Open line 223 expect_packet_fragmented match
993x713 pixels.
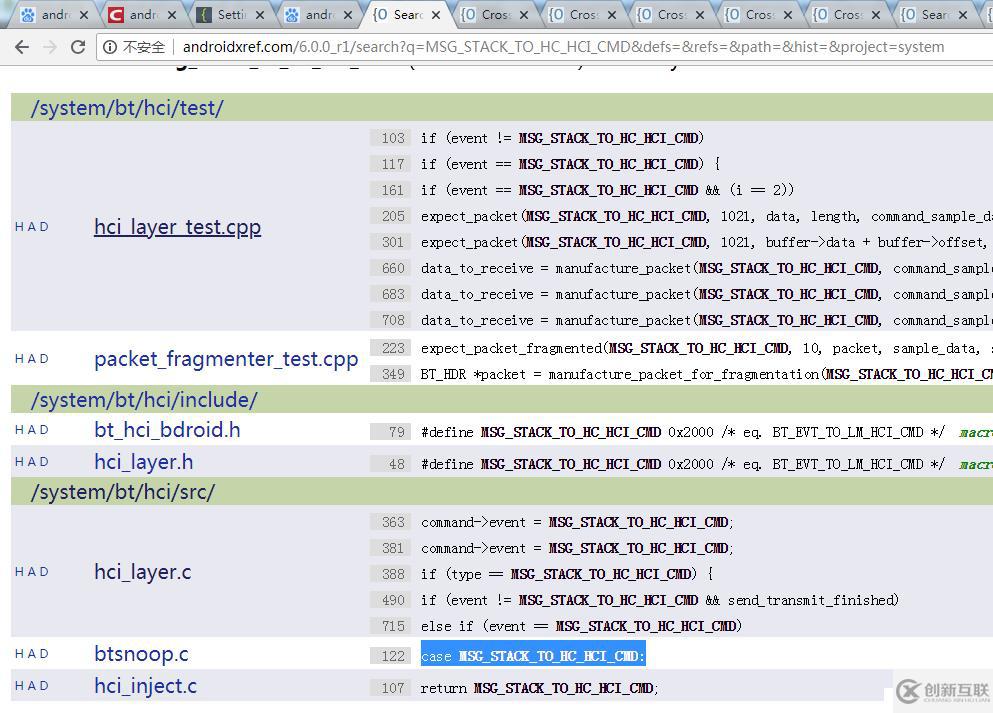[x=706, y=348]
